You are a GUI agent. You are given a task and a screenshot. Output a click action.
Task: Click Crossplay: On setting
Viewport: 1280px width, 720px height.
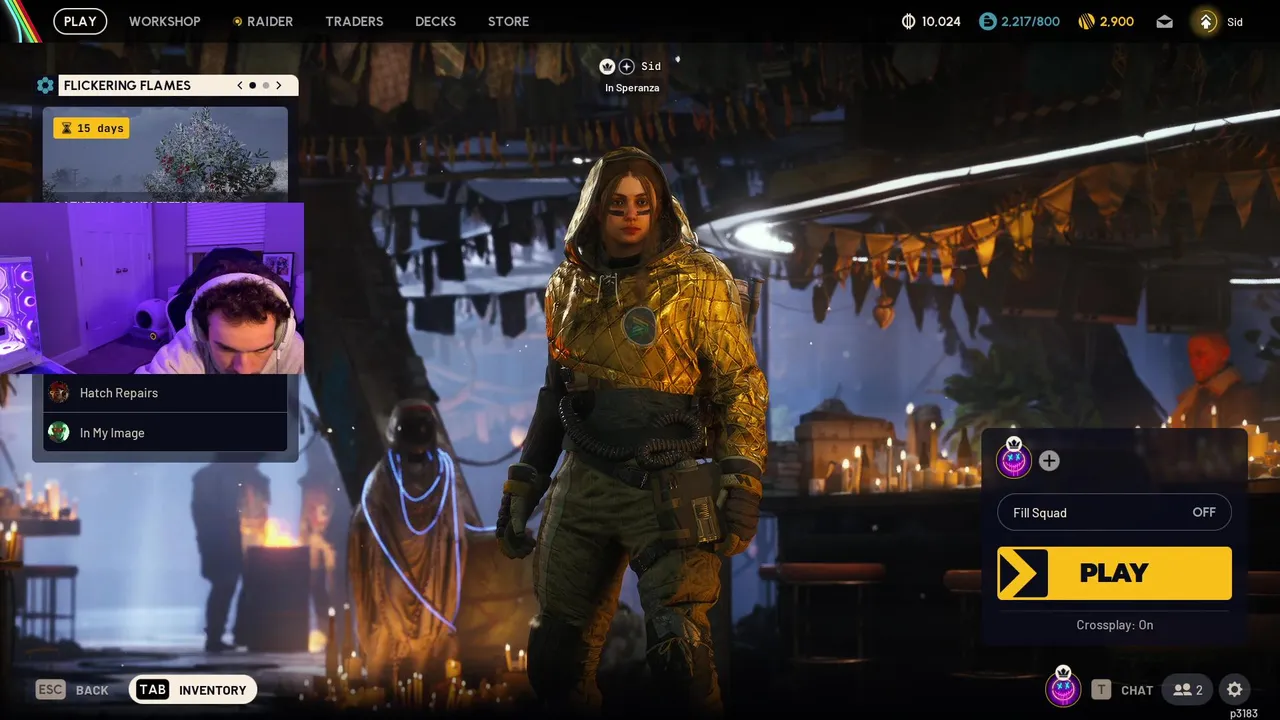pos(1114,625)
